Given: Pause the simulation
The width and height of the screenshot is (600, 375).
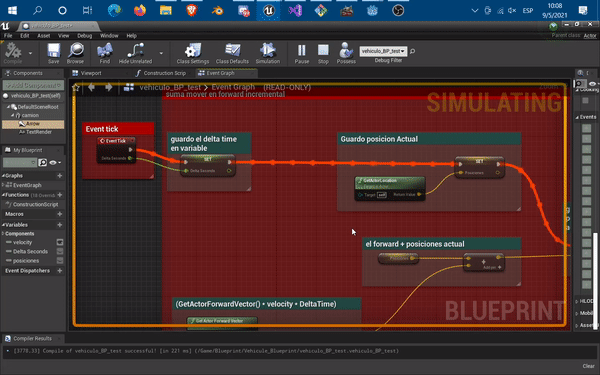Looking at the screenshot, I should click(302, 53).
